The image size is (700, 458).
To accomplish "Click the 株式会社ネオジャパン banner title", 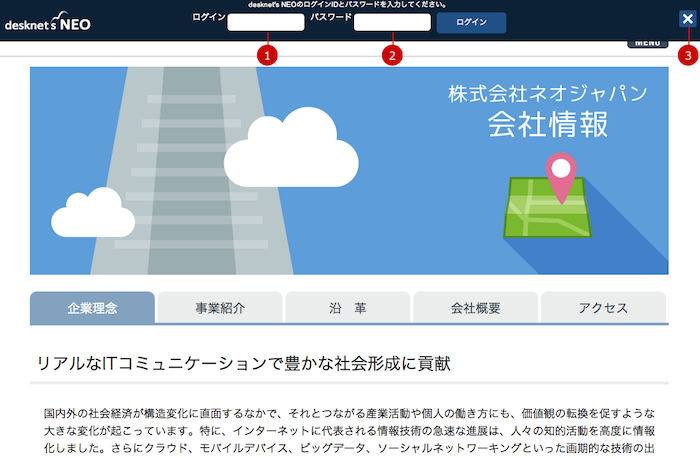I will [548, 94].
